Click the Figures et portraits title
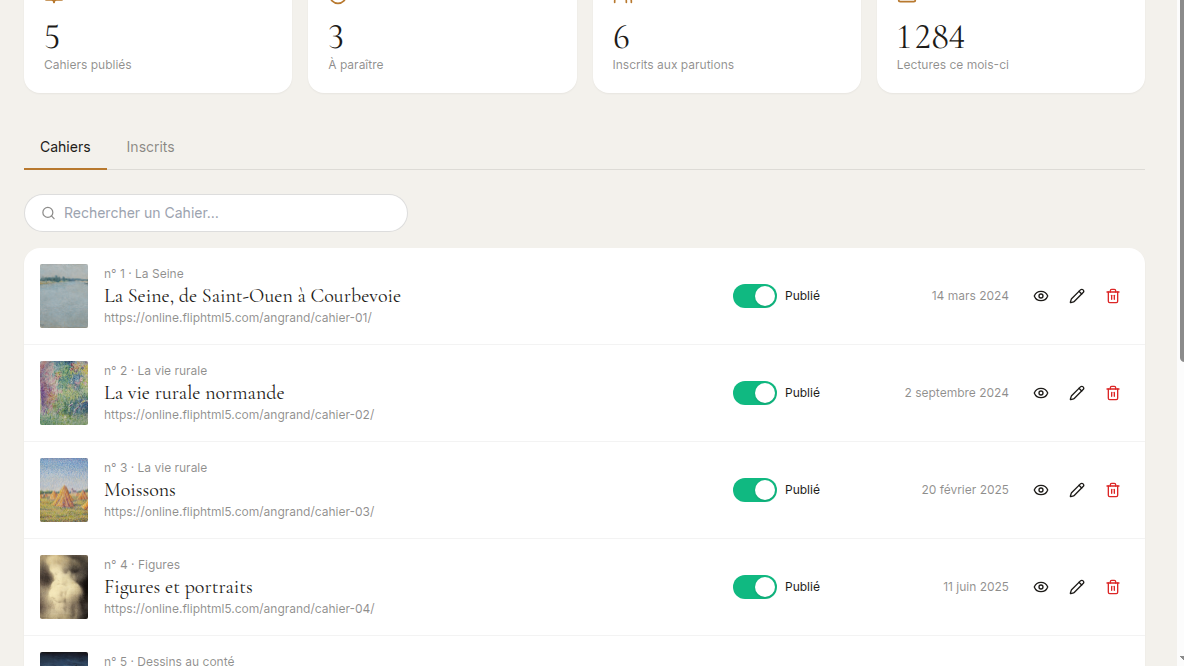Image resolution: width=1184 pixels, height=666 pixels. (178, 587)
